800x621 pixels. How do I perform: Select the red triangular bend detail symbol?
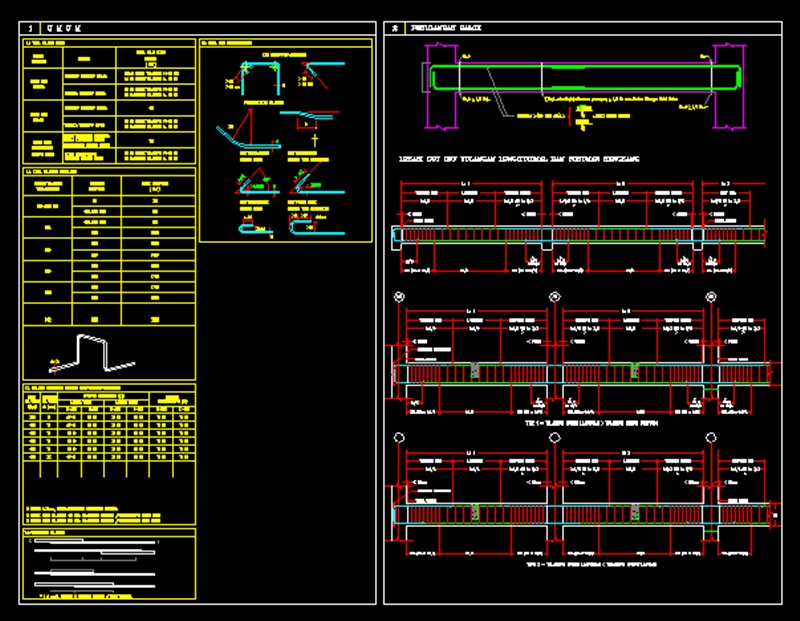tap(253, 179)
